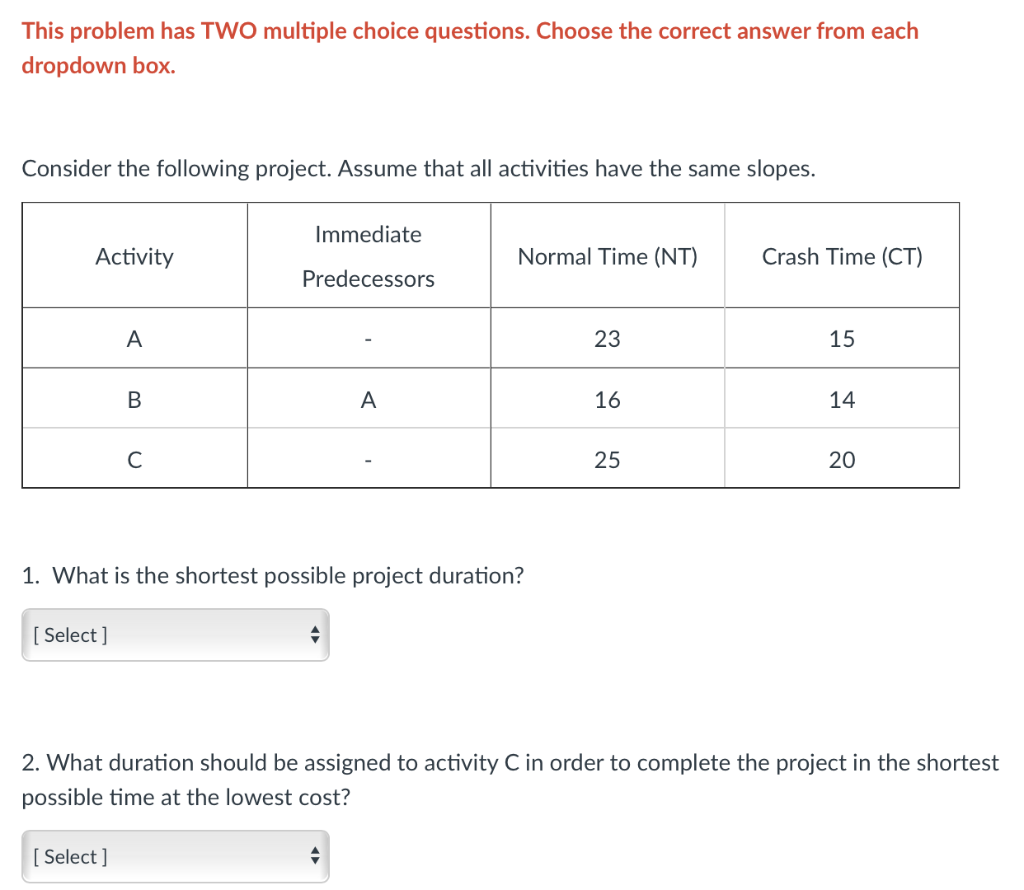This screenshot has height=890, width=1024.
Task: Select the Activity column header
Action: 134,256
